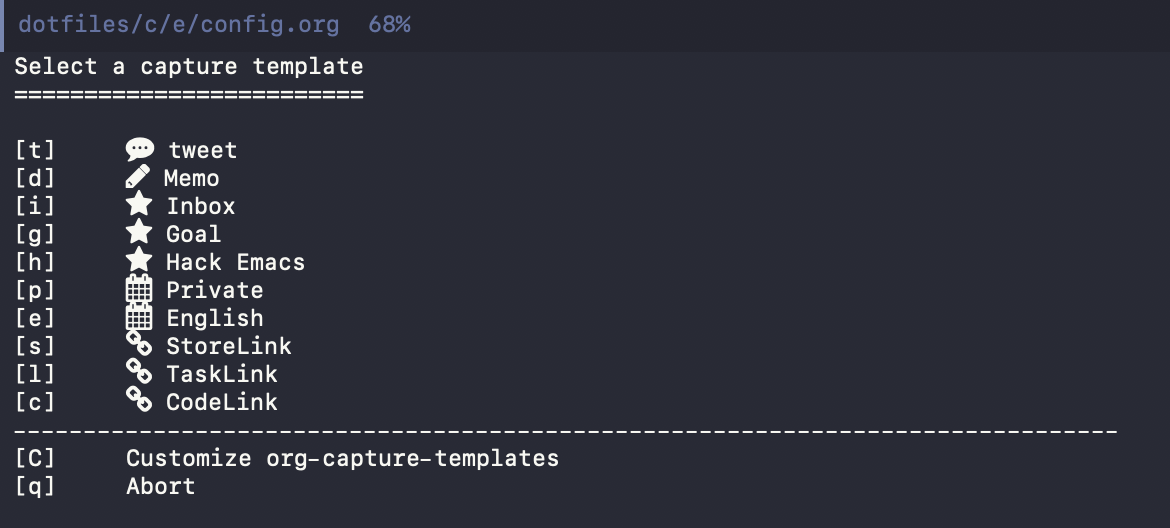Click the chain link icon beside CodeLink
This screenshot has width=1170, height=528.
pos(139,402)
